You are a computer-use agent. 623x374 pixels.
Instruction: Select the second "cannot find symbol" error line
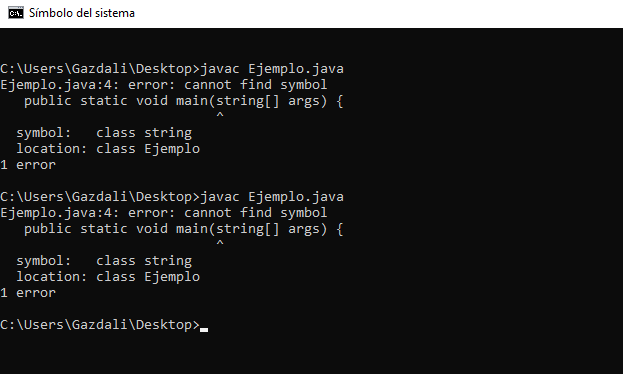164,213
